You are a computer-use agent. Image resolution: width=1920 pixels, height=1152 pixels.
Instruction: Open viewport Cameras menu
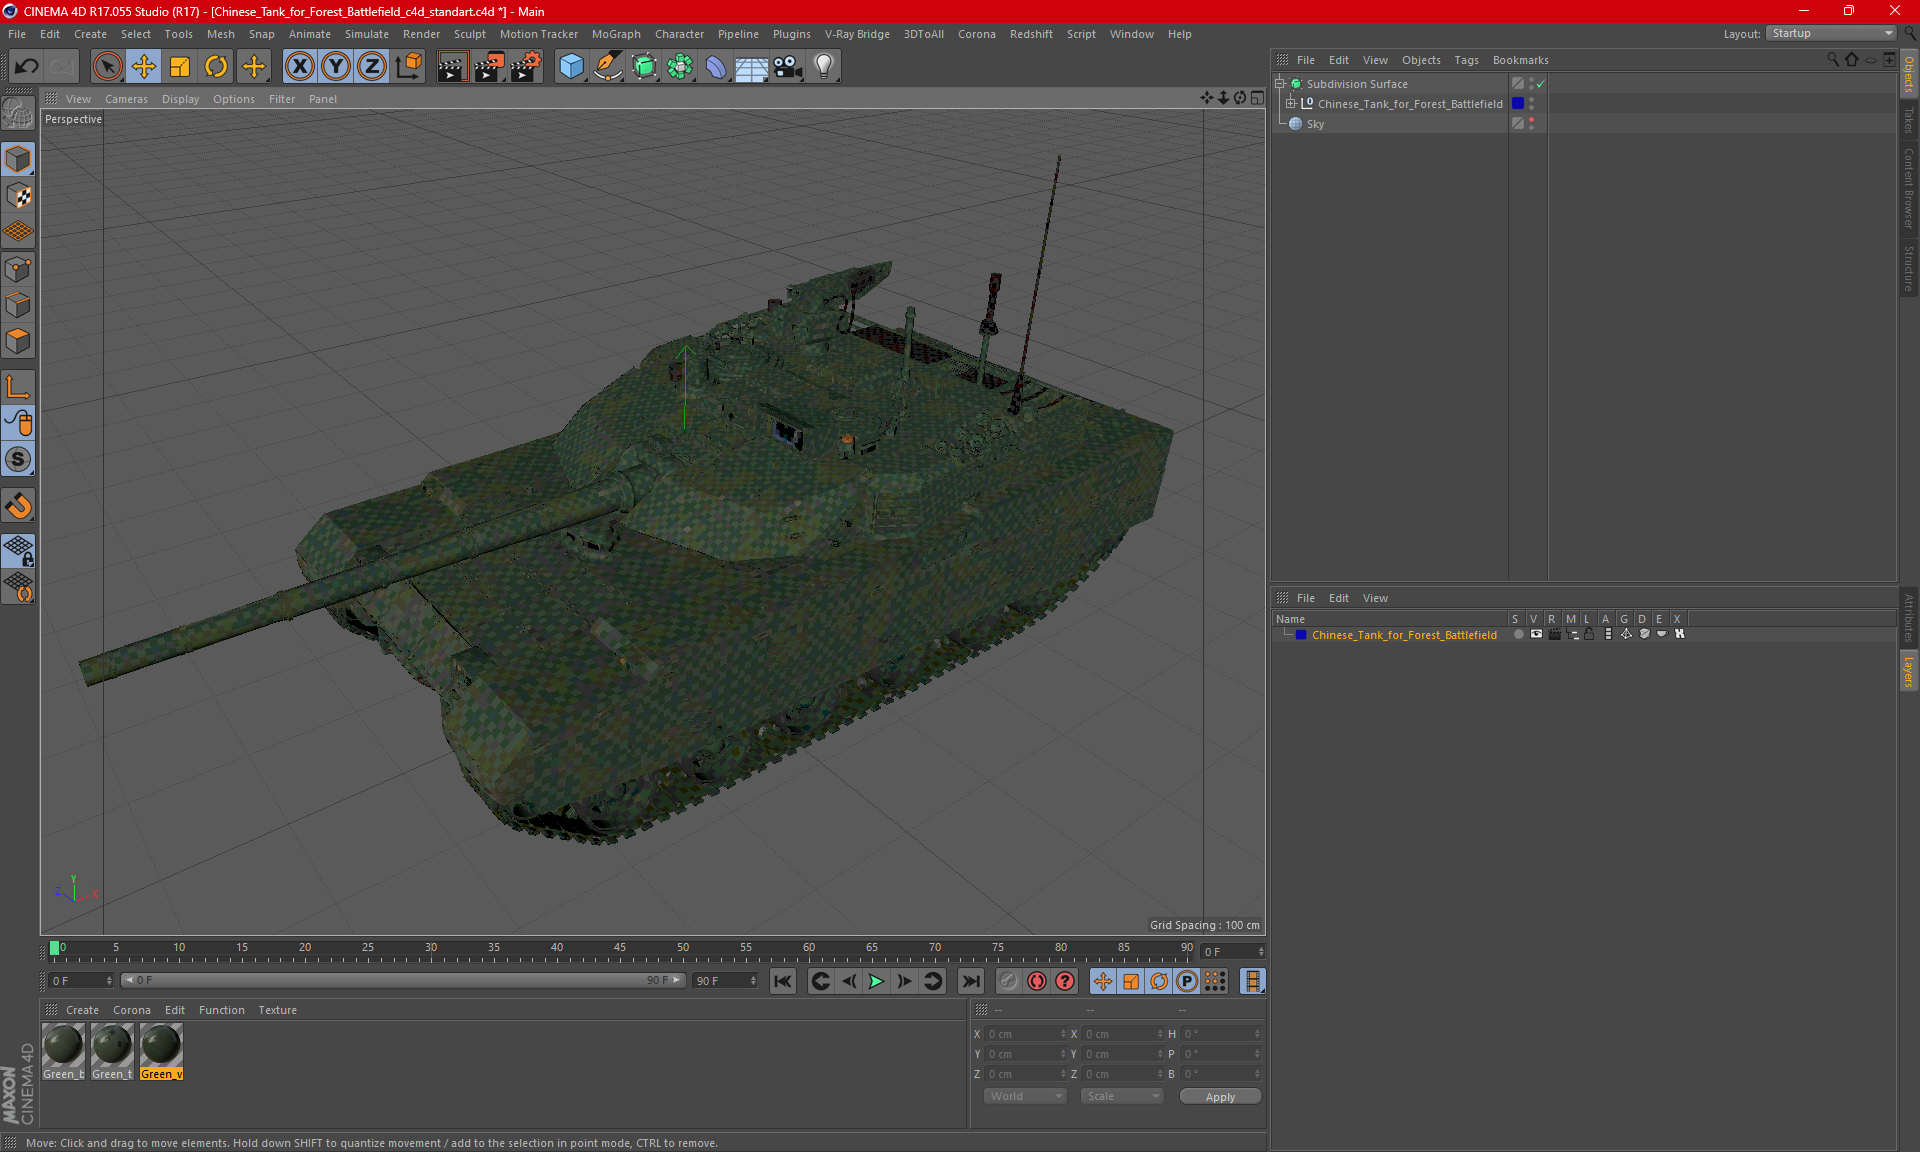click(x=126, y=99)
